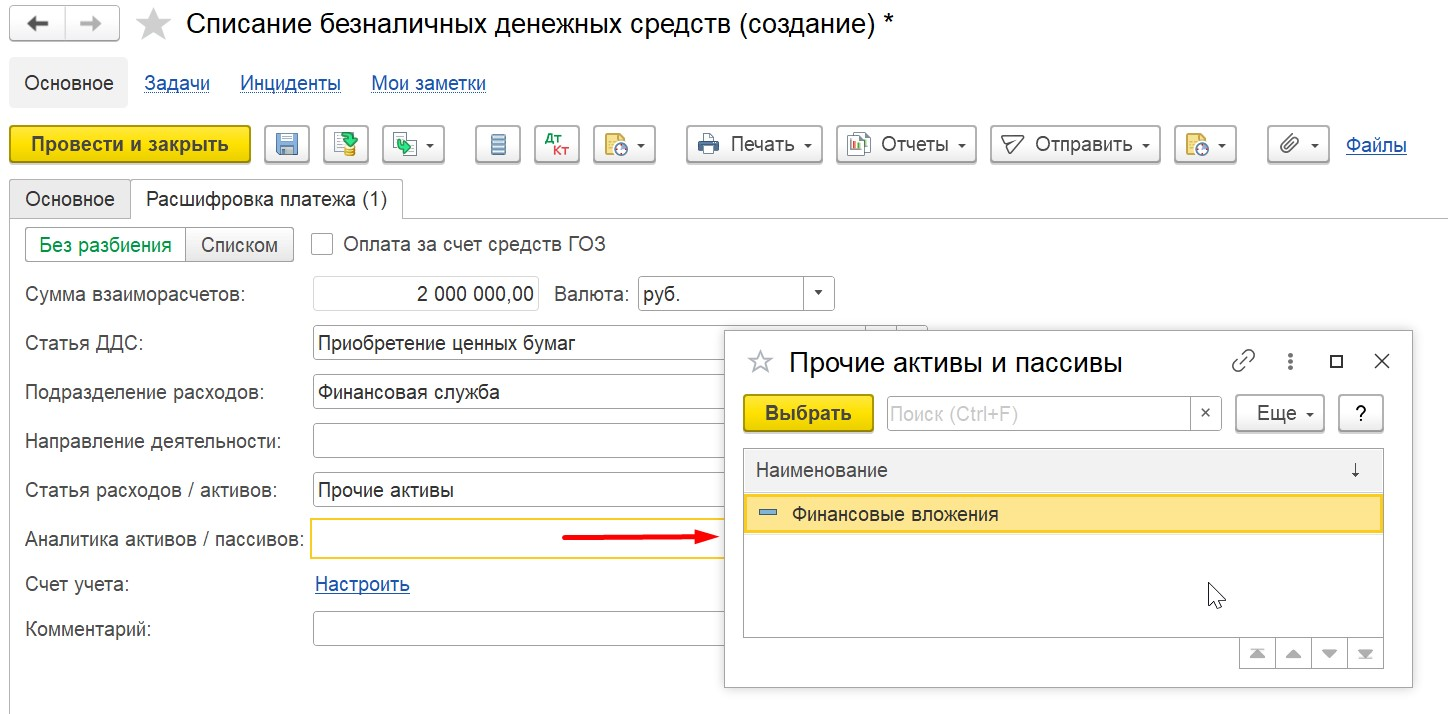Open the paperclip attachments dropdown

[1298, 144]
